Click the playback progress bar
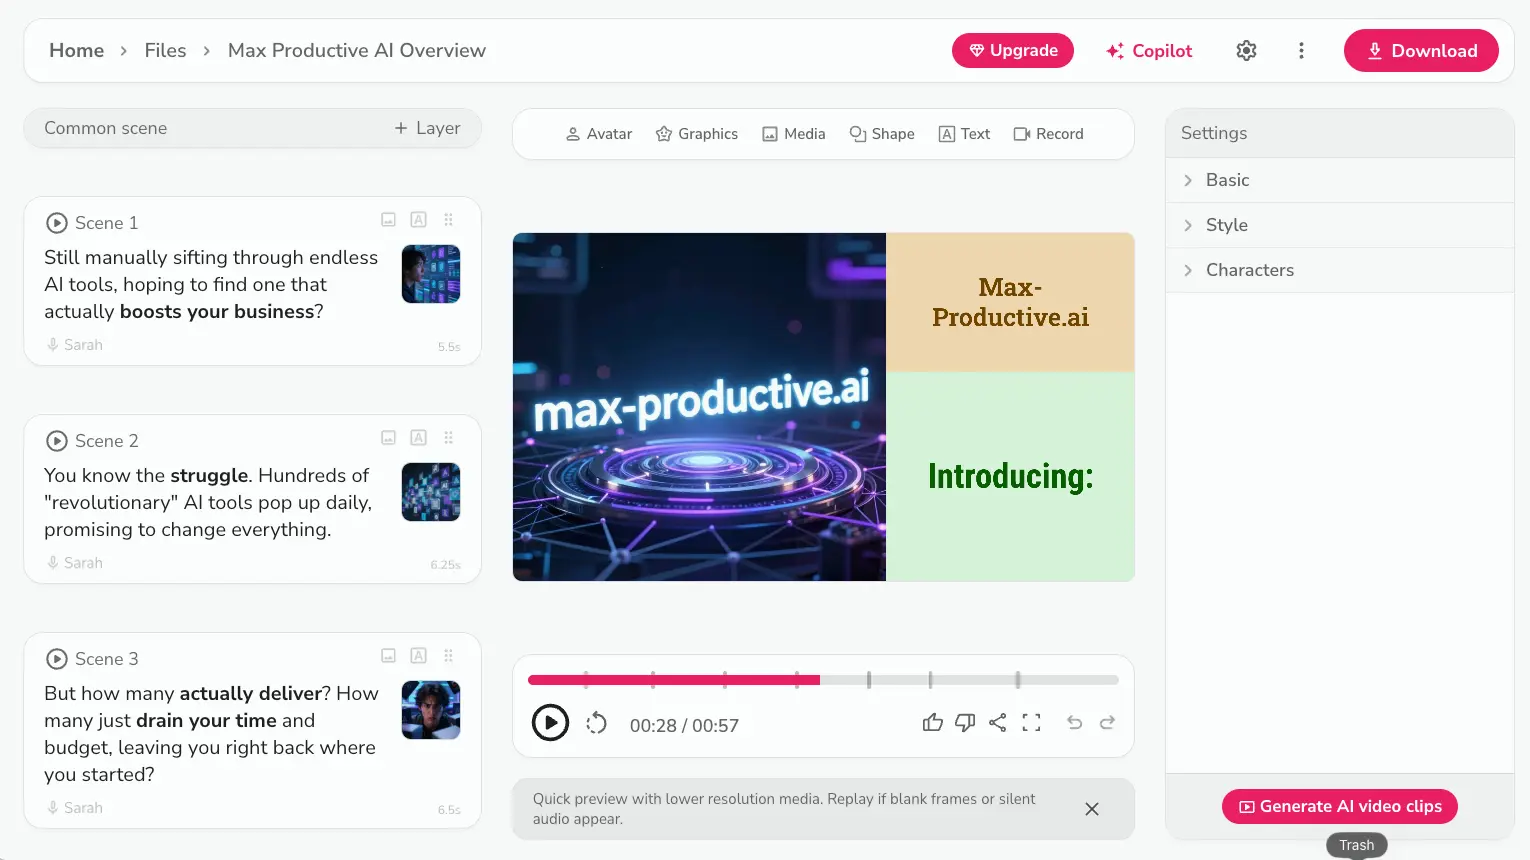This screenshot has width=1530, height=860. pos(823,679)
